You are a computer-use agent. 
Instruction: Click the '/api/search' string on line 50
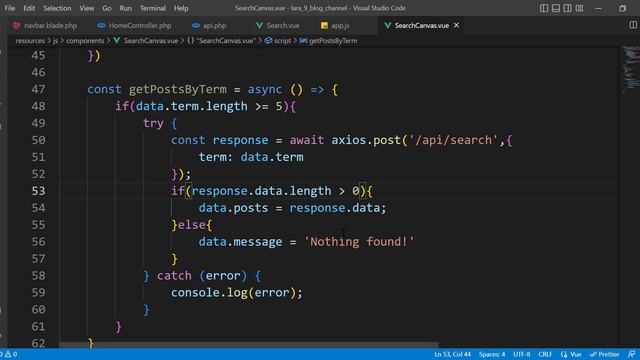point(453,140)
